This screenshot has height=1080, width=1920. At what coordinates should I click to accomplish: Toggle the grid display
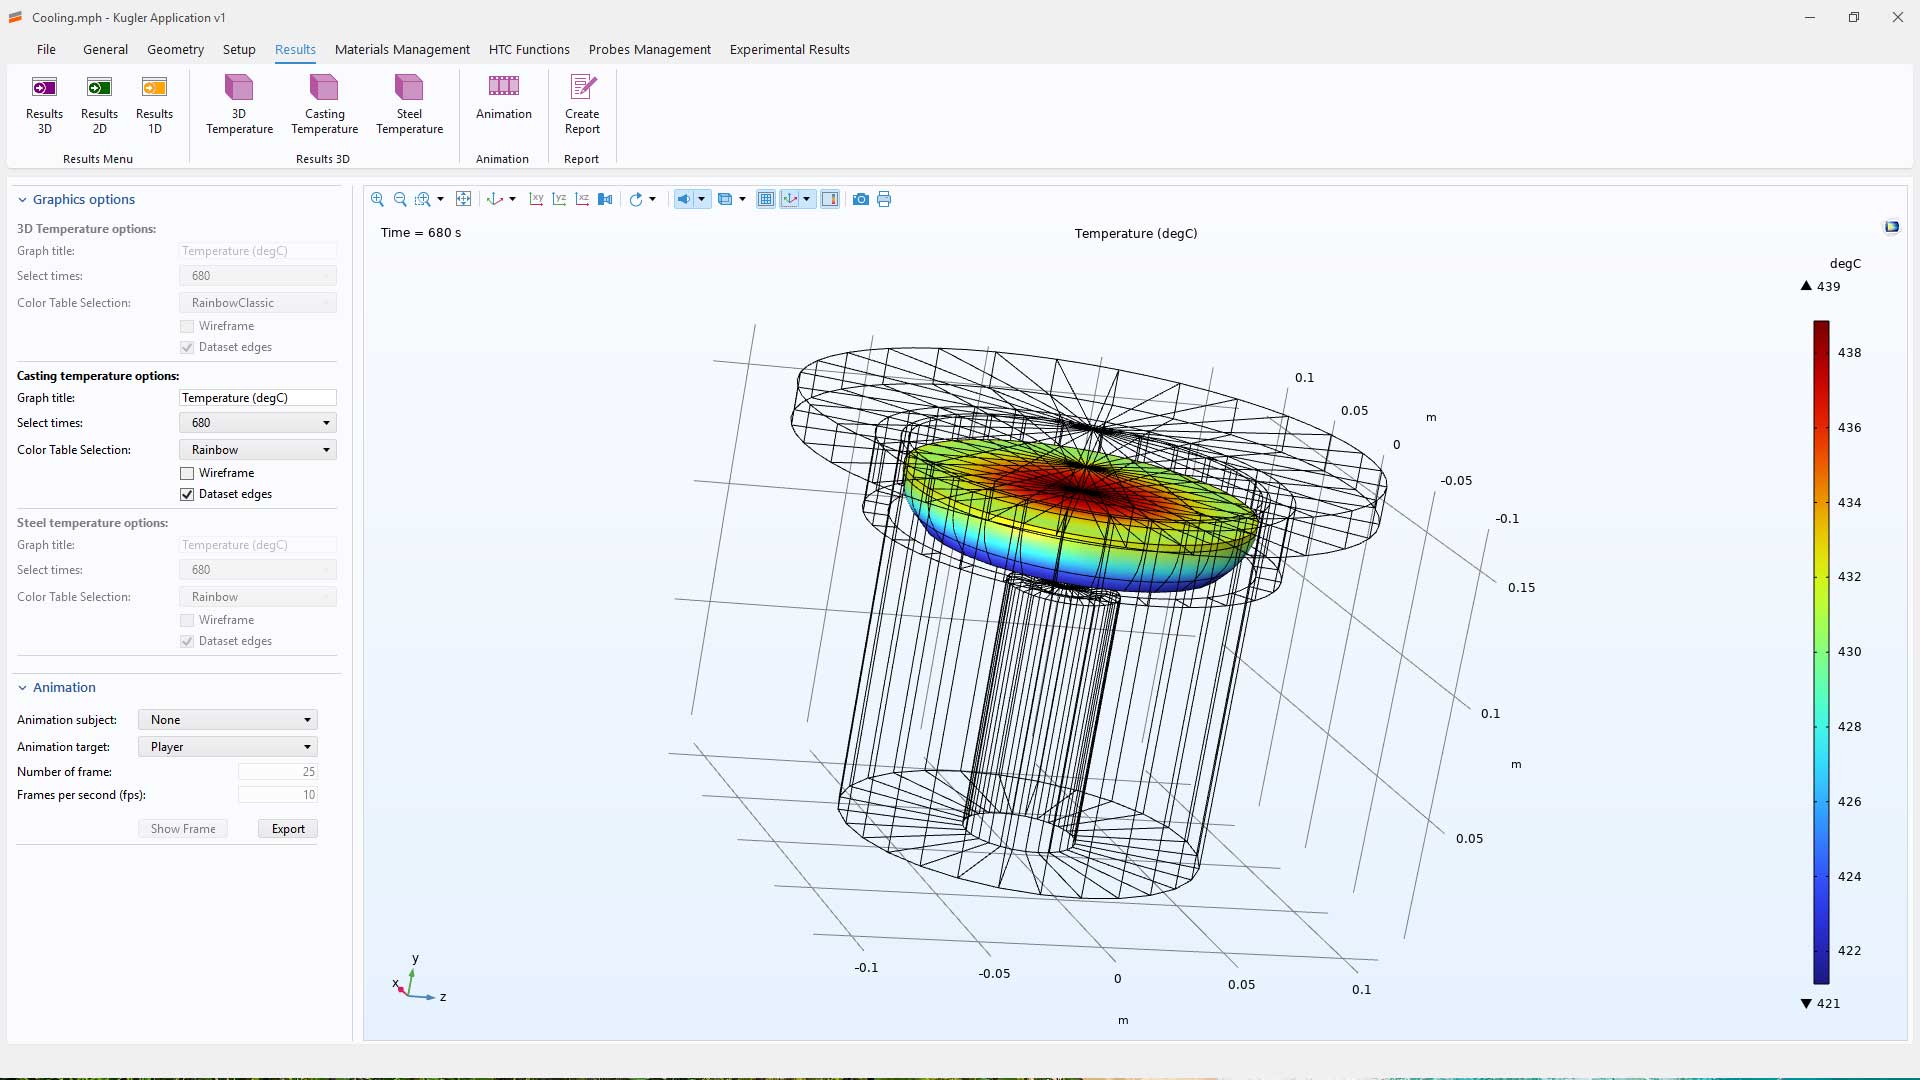[x=766, y=199]
